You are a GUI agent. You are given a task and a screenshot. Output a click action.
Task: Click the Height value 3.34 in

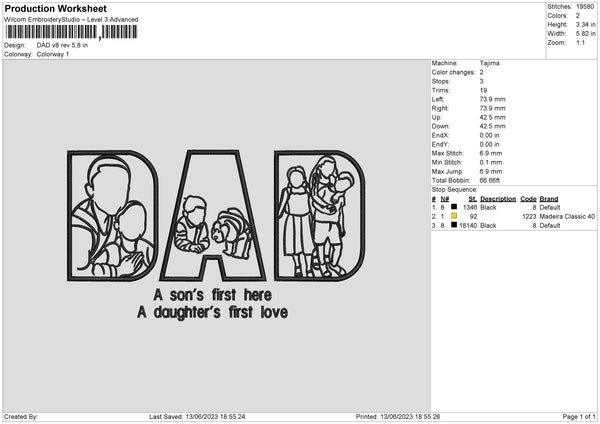(x=585, y=24)
